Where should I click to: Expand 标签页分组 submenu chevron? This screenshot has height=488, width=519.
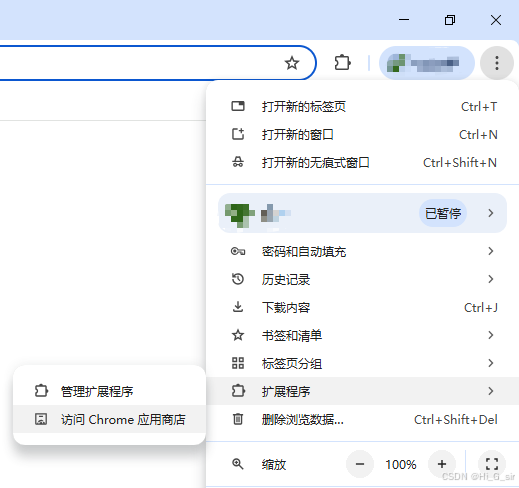[x=491, y=363]
